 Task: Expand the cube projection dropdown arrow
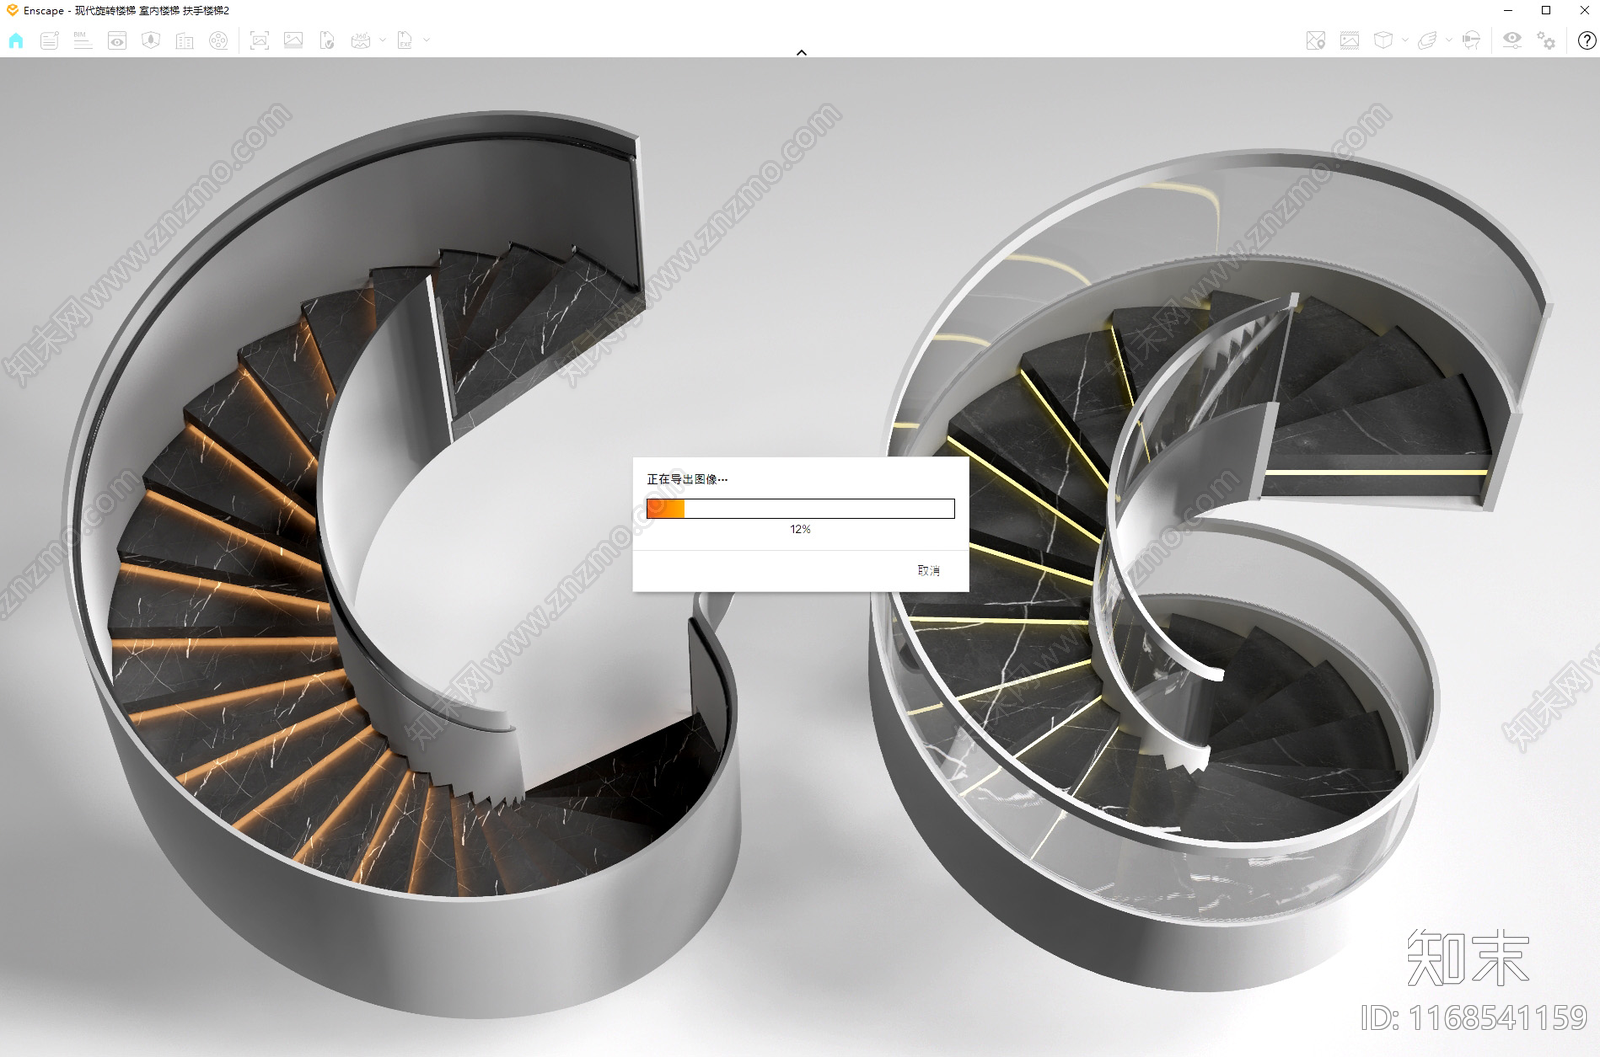tap(1405, 41)
